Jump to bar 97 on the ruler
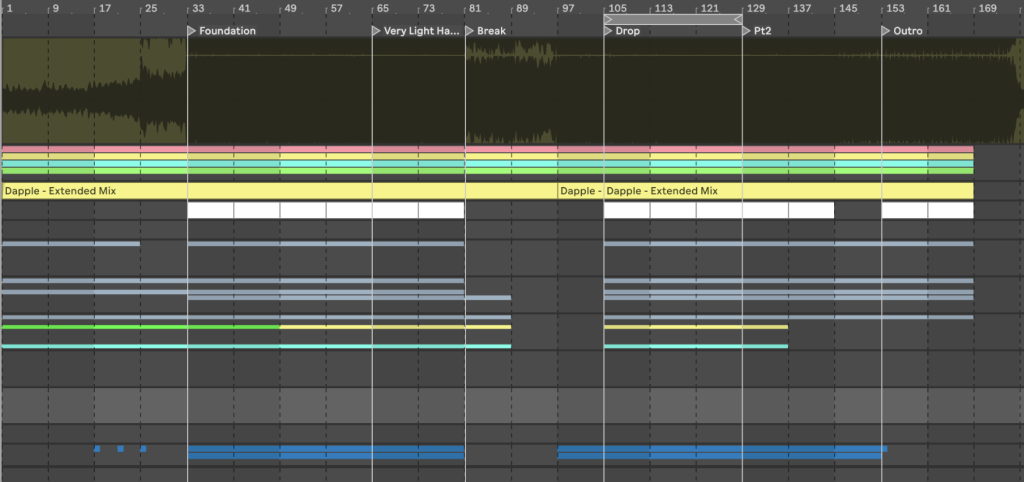 point(568,9)
